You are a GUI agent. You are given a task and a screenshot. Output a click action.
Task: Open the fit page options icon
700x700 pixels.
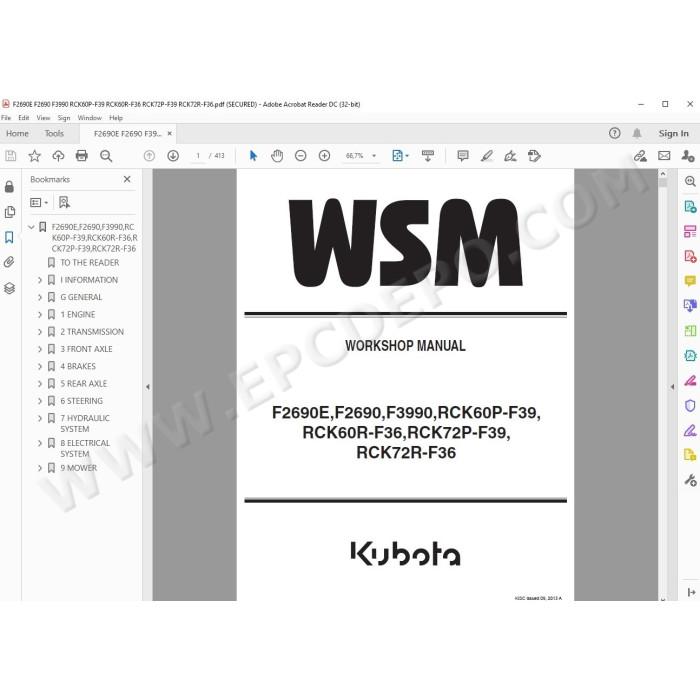click(x=400, y=156)
